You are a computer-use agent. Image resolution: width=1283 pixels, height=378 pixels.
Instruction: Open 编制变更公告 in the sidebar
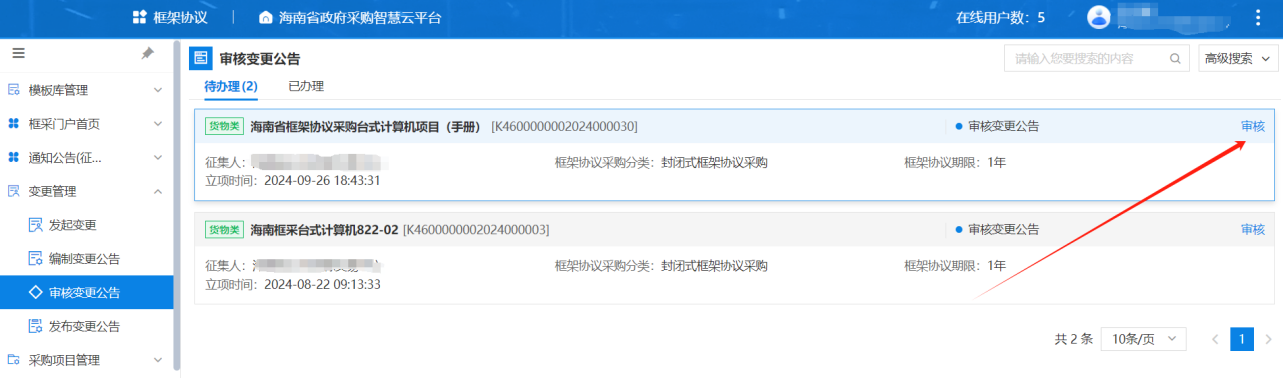pos(85,259)
